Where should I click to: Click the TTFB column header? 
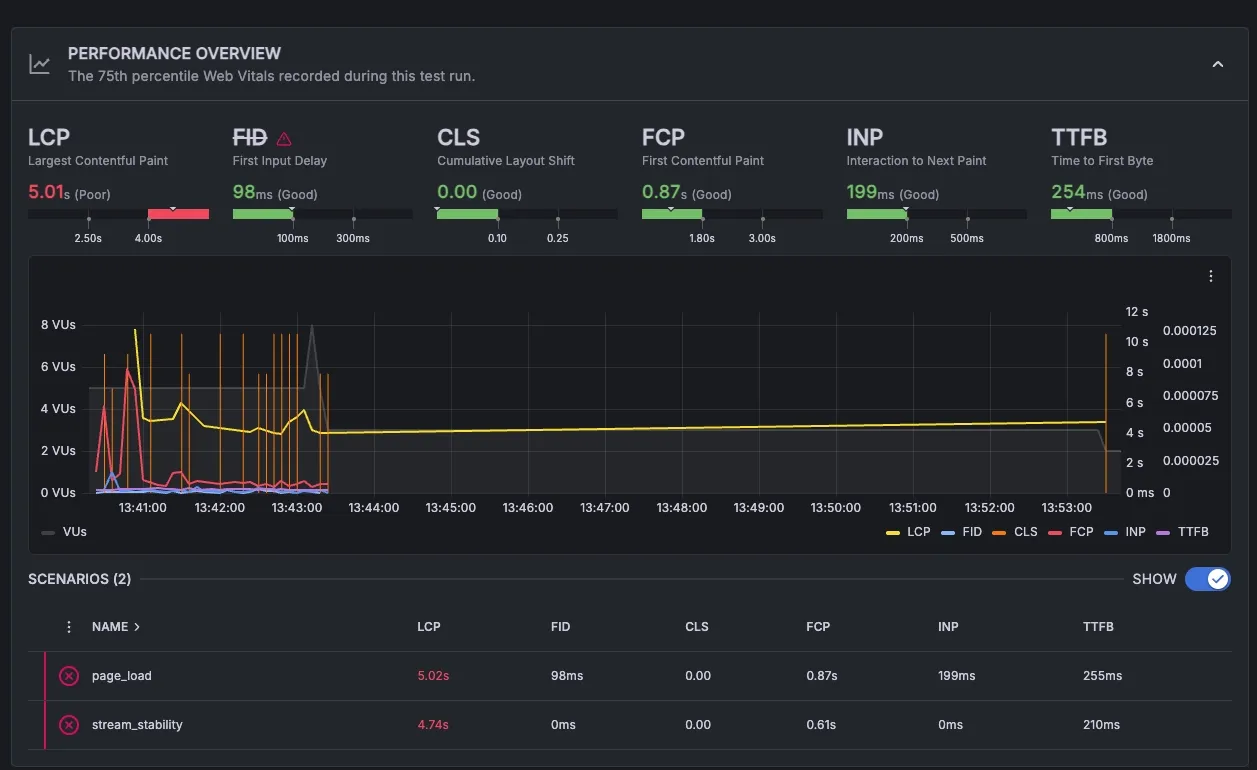click(1098, 627)
